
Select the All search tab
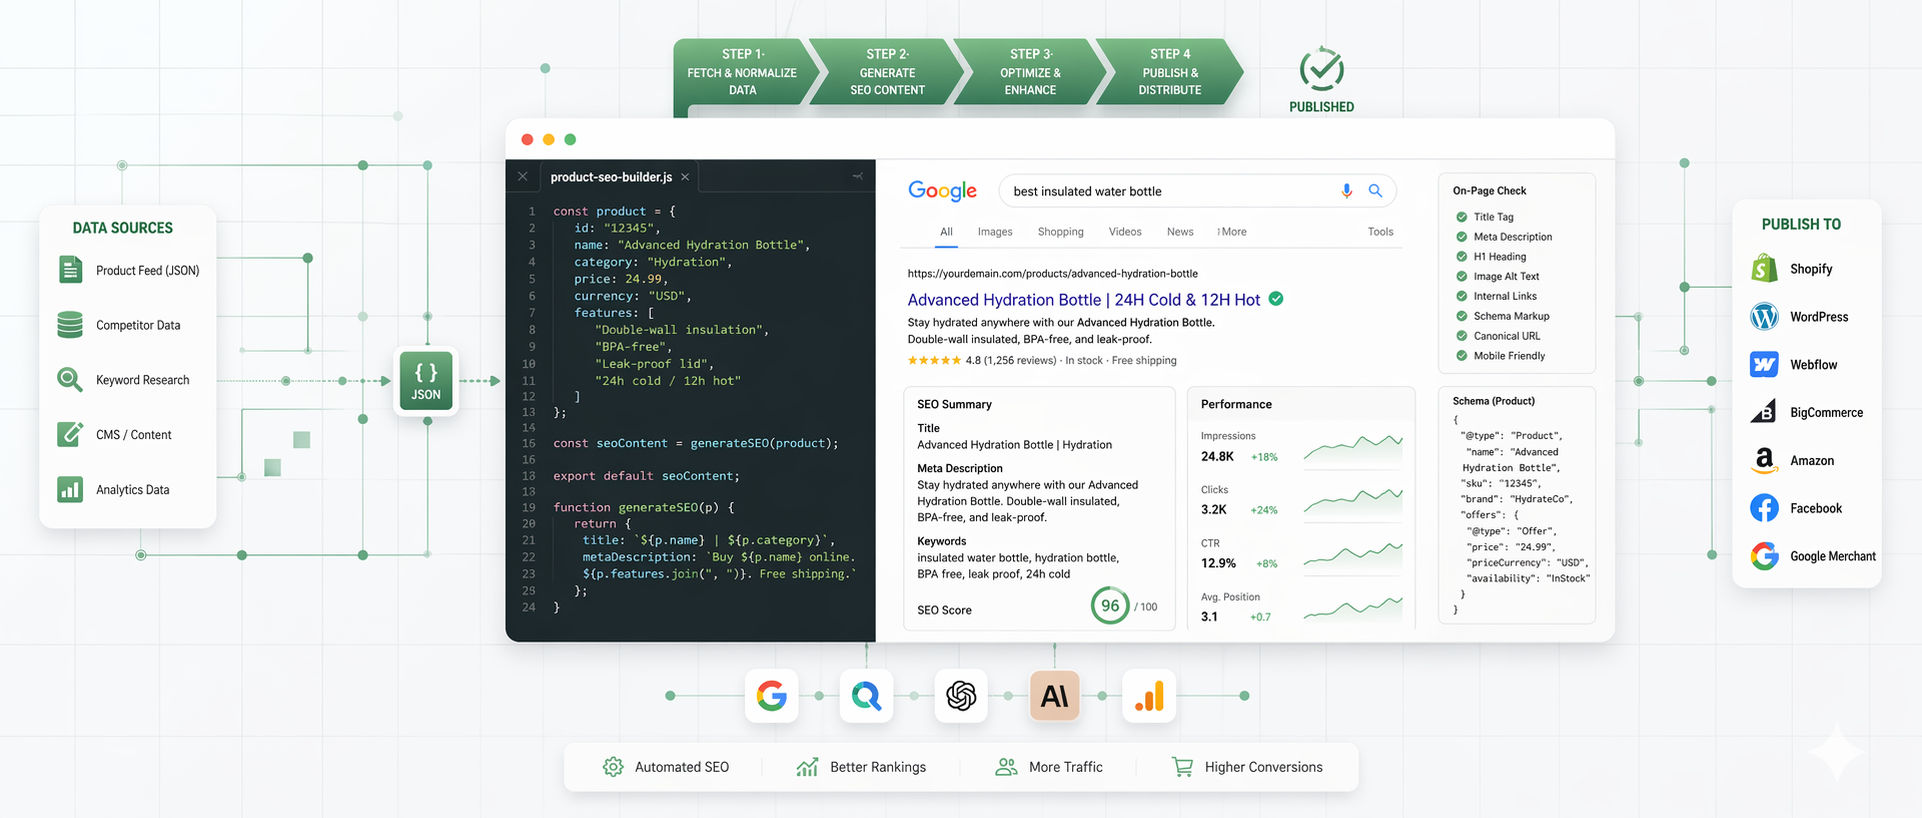coord(946,232)
